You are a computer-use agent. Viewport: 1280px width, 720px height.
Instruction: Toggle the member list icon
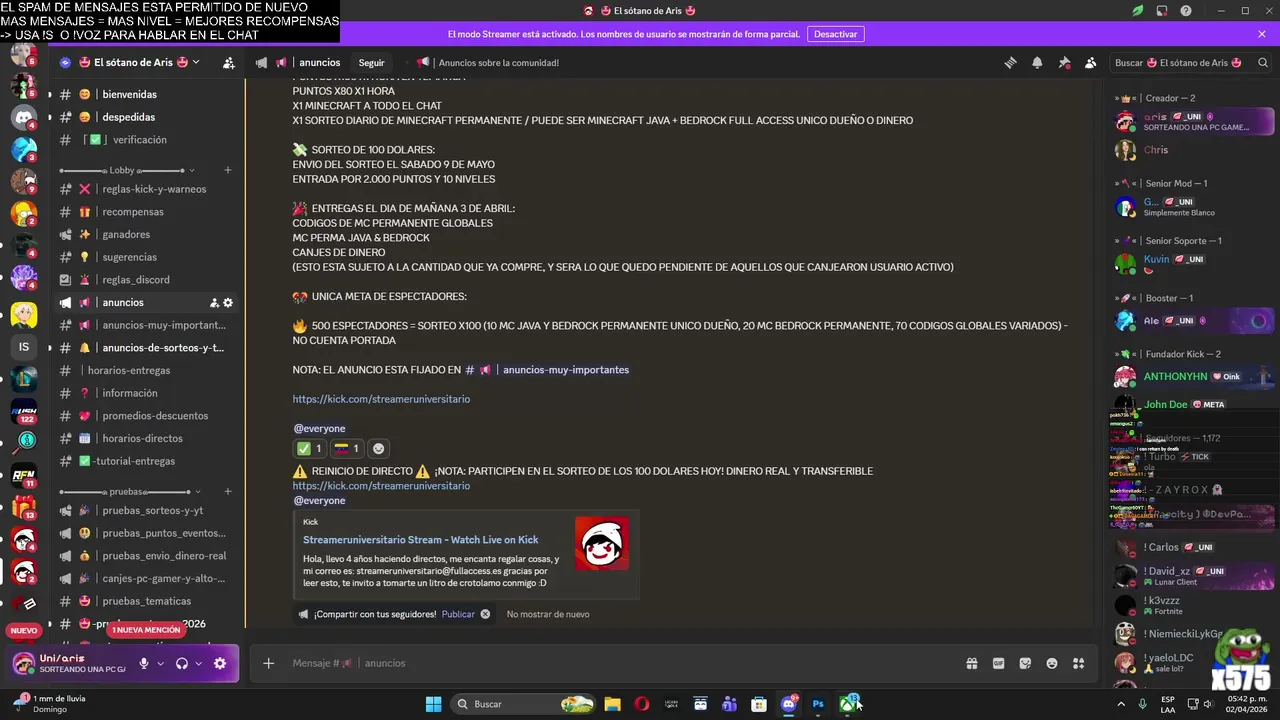pyautogui.click(x=1091, y=62)
